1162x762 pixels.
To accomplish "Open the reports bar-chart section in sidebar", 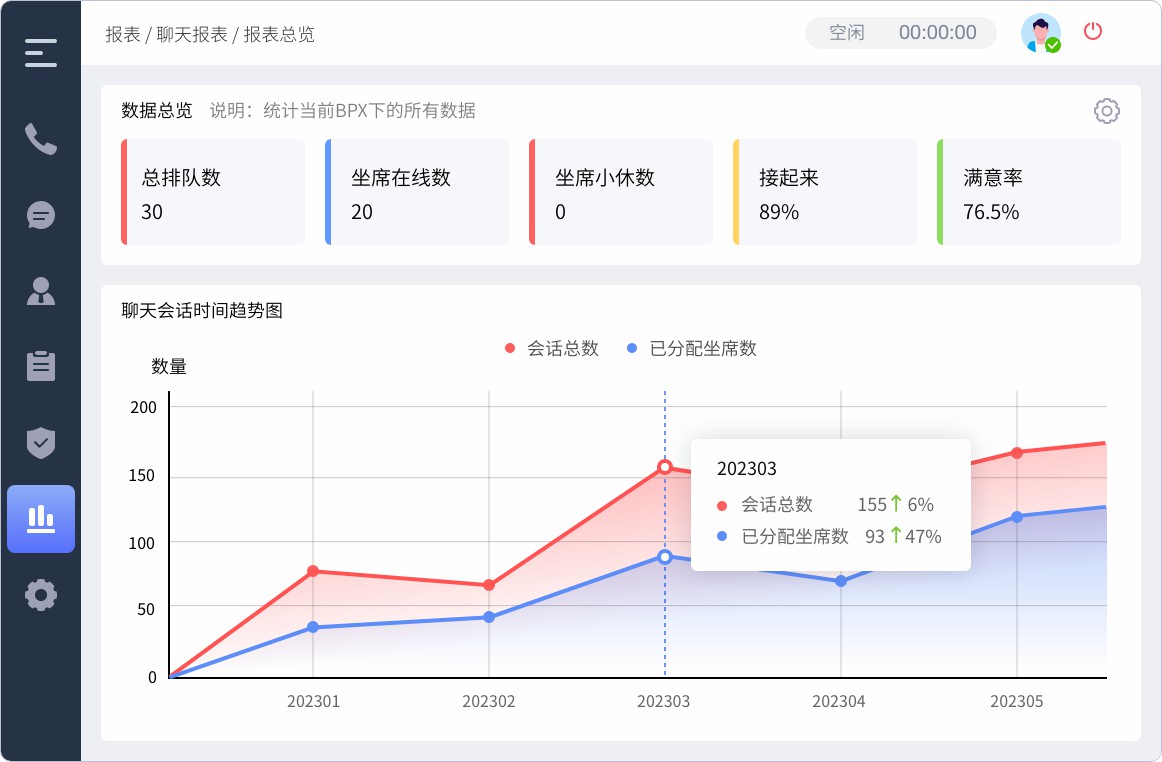I will pos(41,518).
